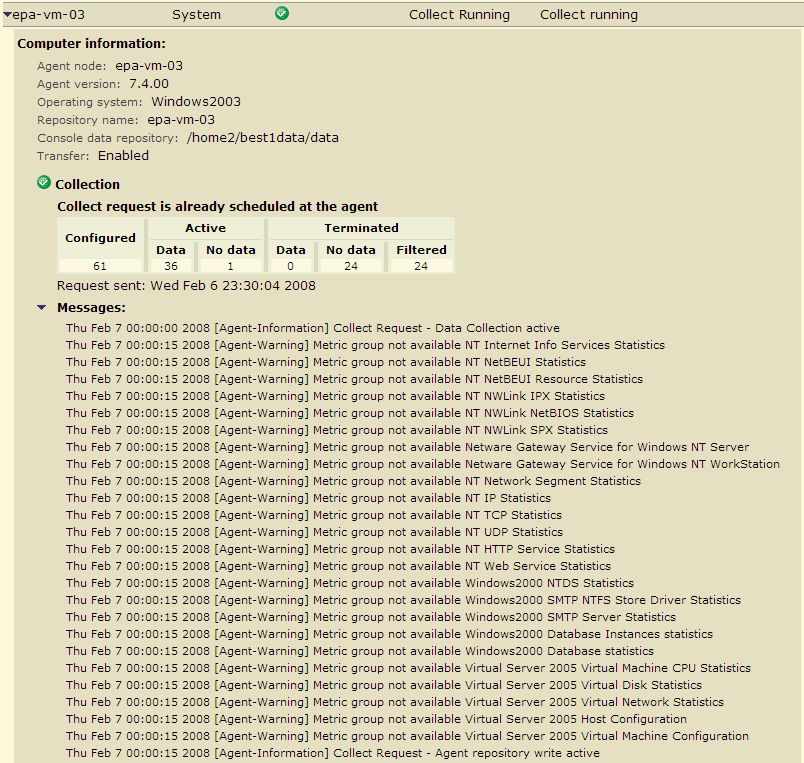Click the Repository name value epa-vm-03
Screen dimensions: 804x763
coord(181,119)
